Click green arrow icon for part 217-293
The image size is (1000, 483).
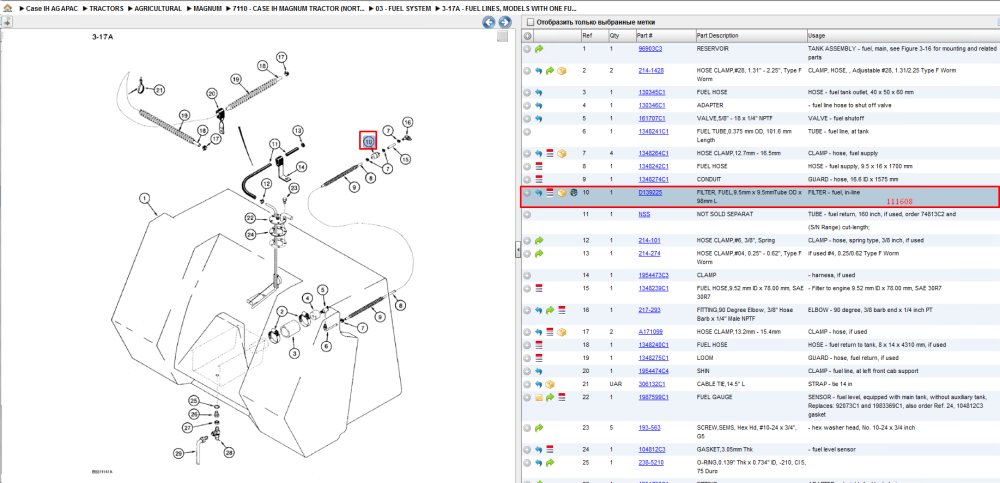click(550, 310)
